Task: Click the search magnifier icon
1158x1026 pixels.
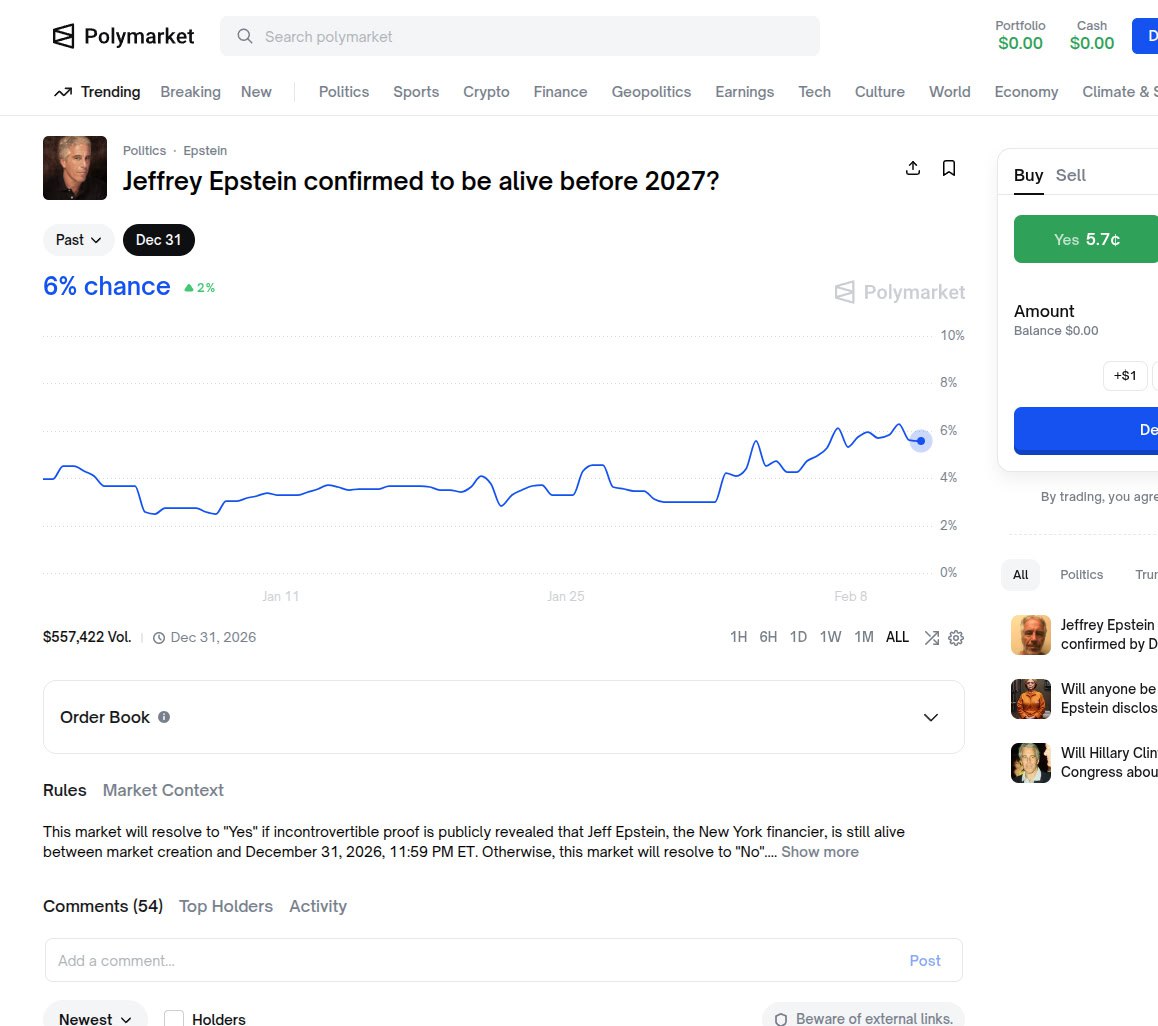Action: coord(244,37)
